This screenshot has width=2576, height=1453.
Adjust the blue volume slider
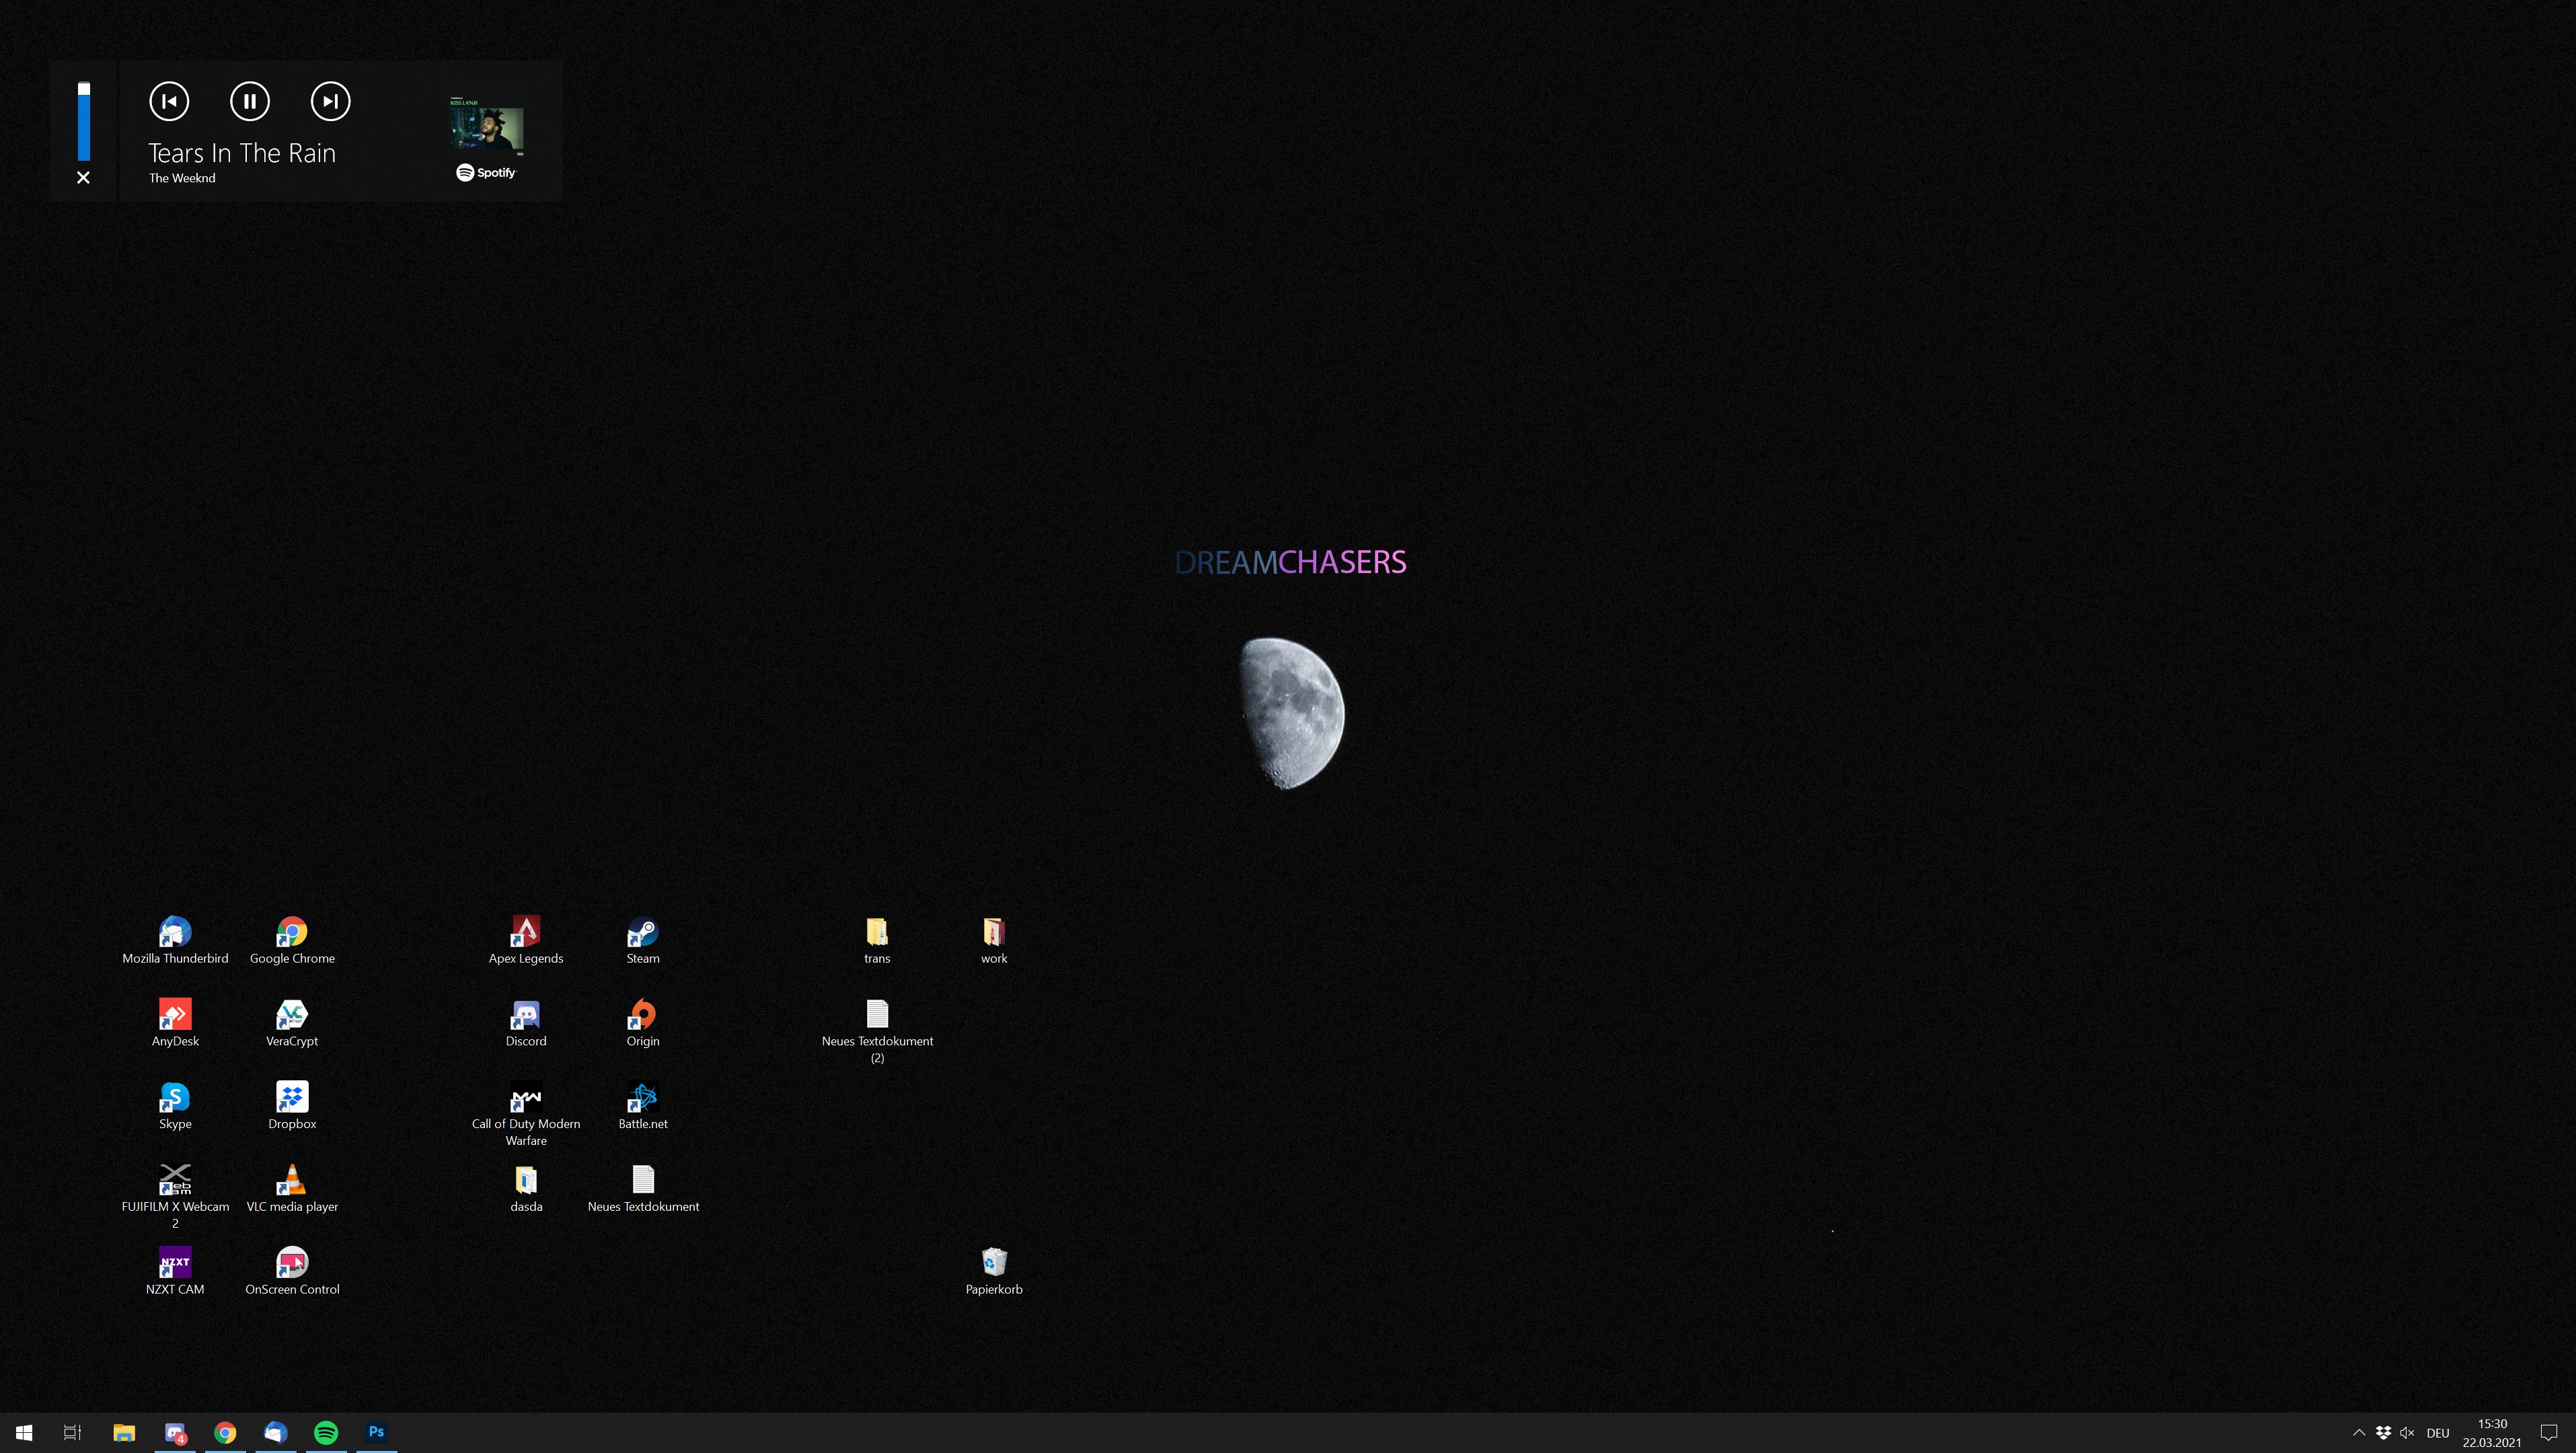84,122
